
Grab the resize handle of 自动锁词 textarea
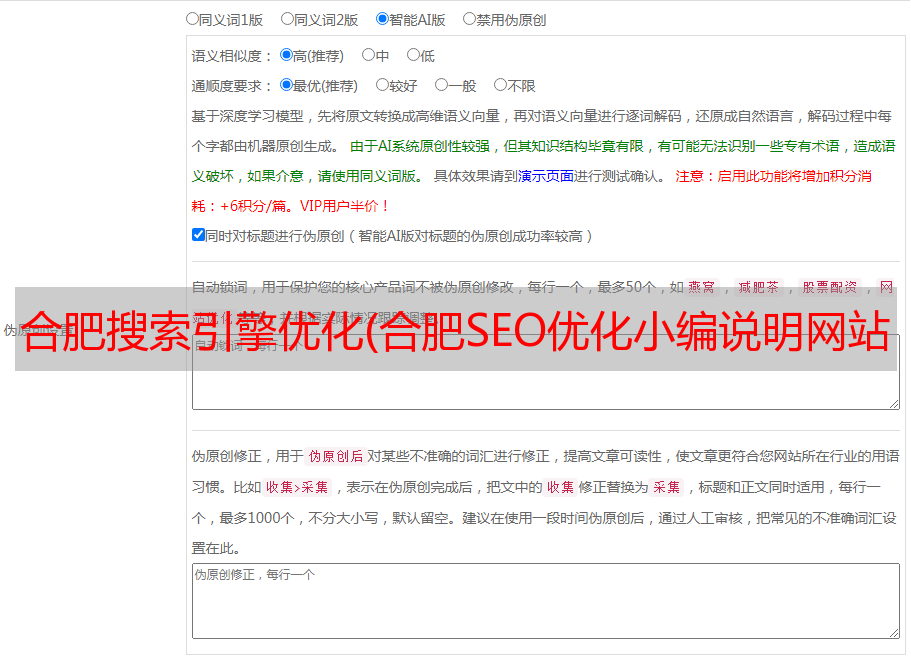894,404
